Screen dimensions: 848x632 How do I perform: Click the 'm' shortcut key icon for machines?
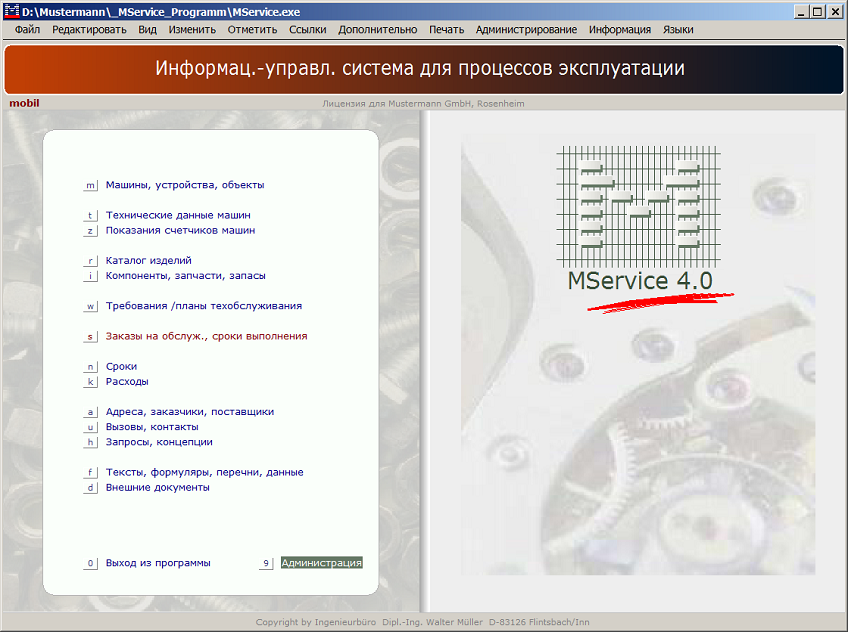coord(90,185)
